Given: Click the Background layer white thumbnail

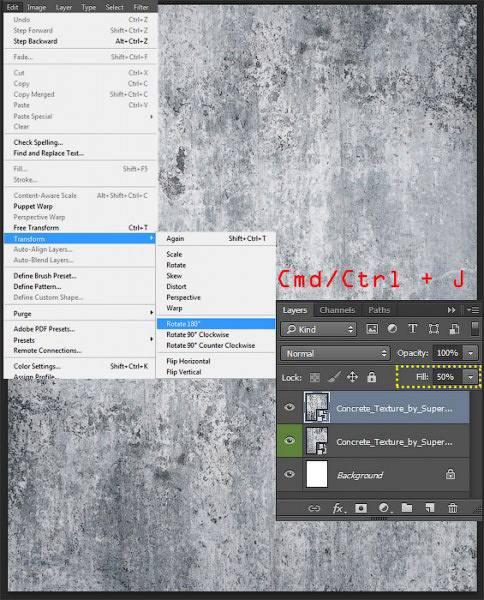Looking at the screenshot, I should 317,474.
